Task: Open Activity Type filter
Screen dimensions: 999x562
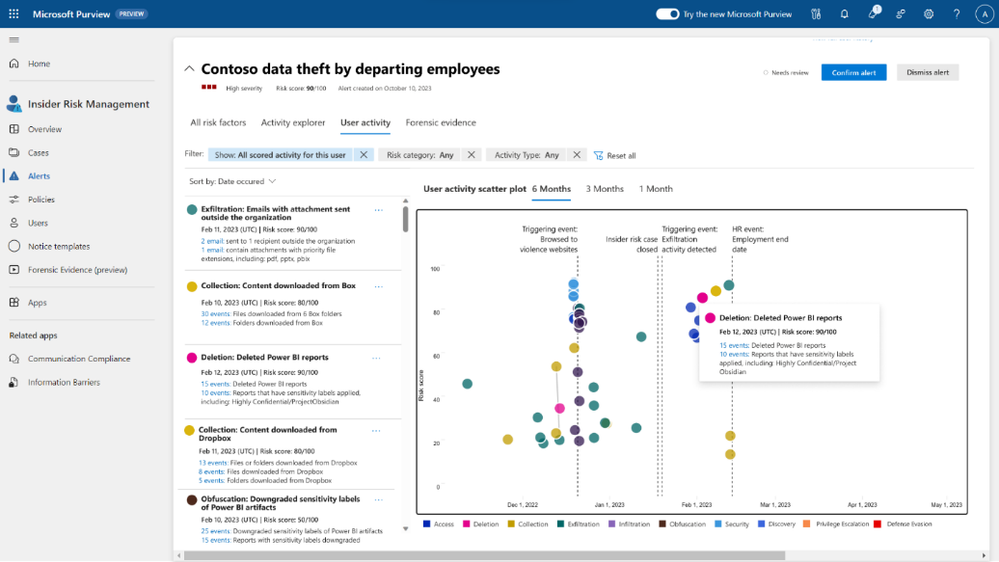Action: tap(526, 155)
